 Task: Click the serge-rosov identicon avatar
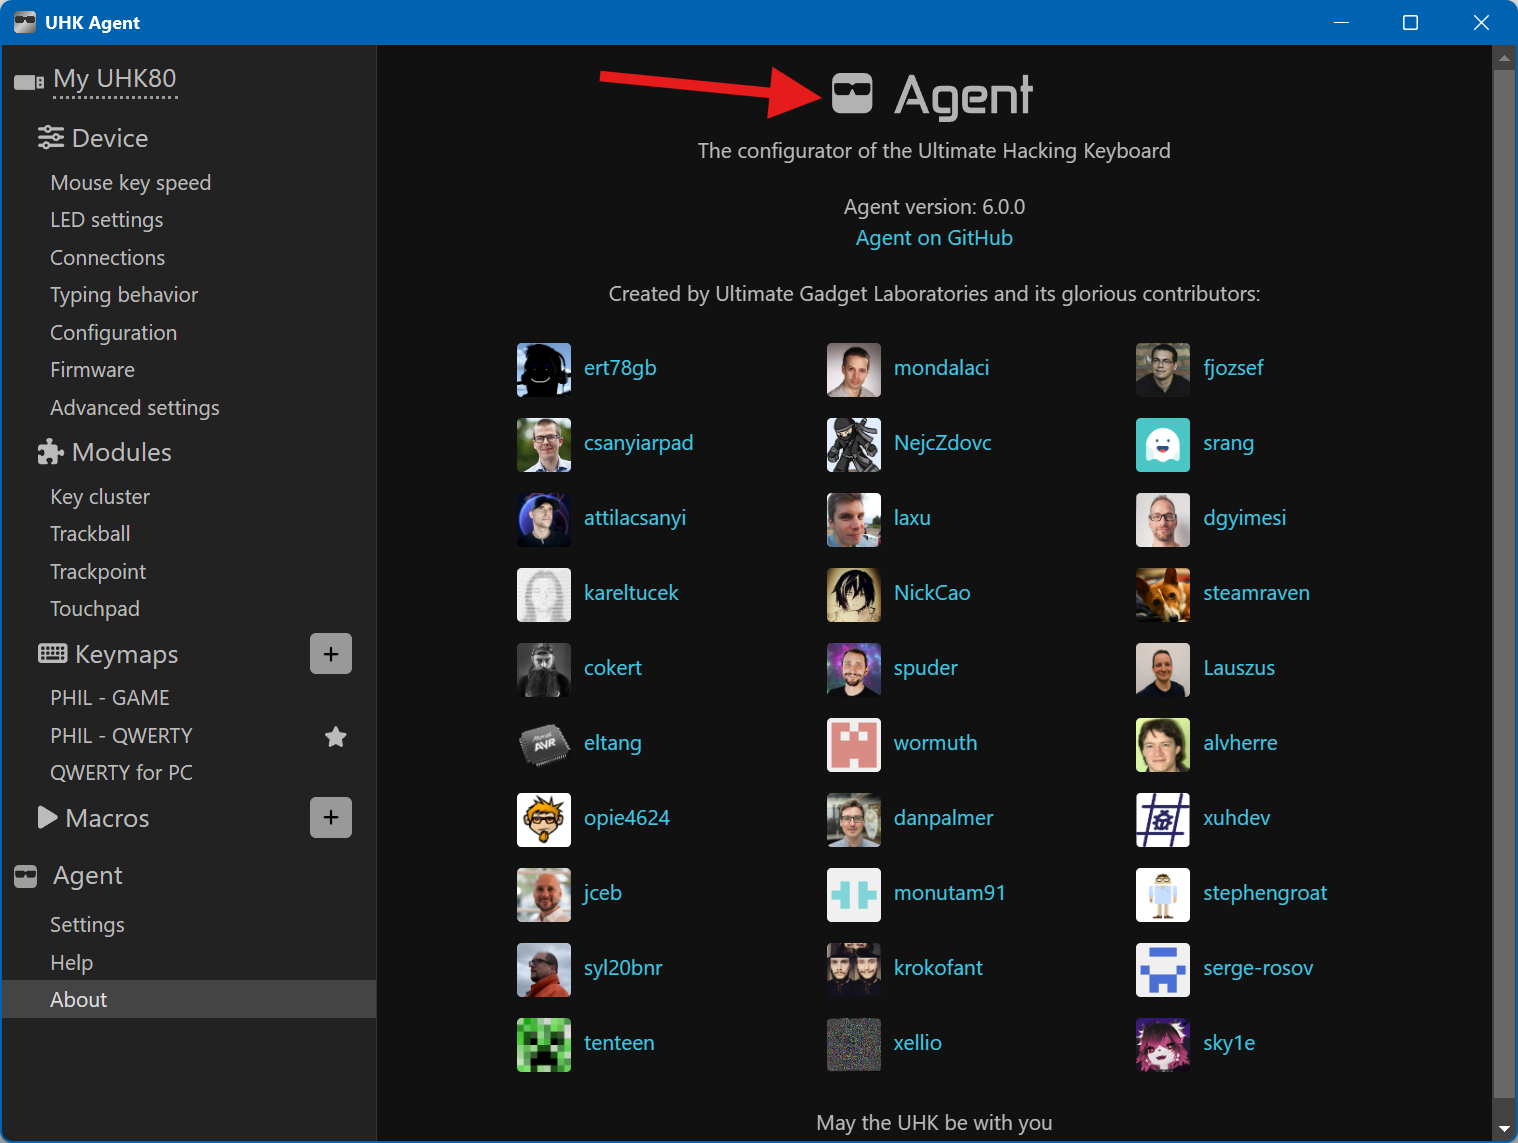pyautogui.click(x=1163, y=970)
